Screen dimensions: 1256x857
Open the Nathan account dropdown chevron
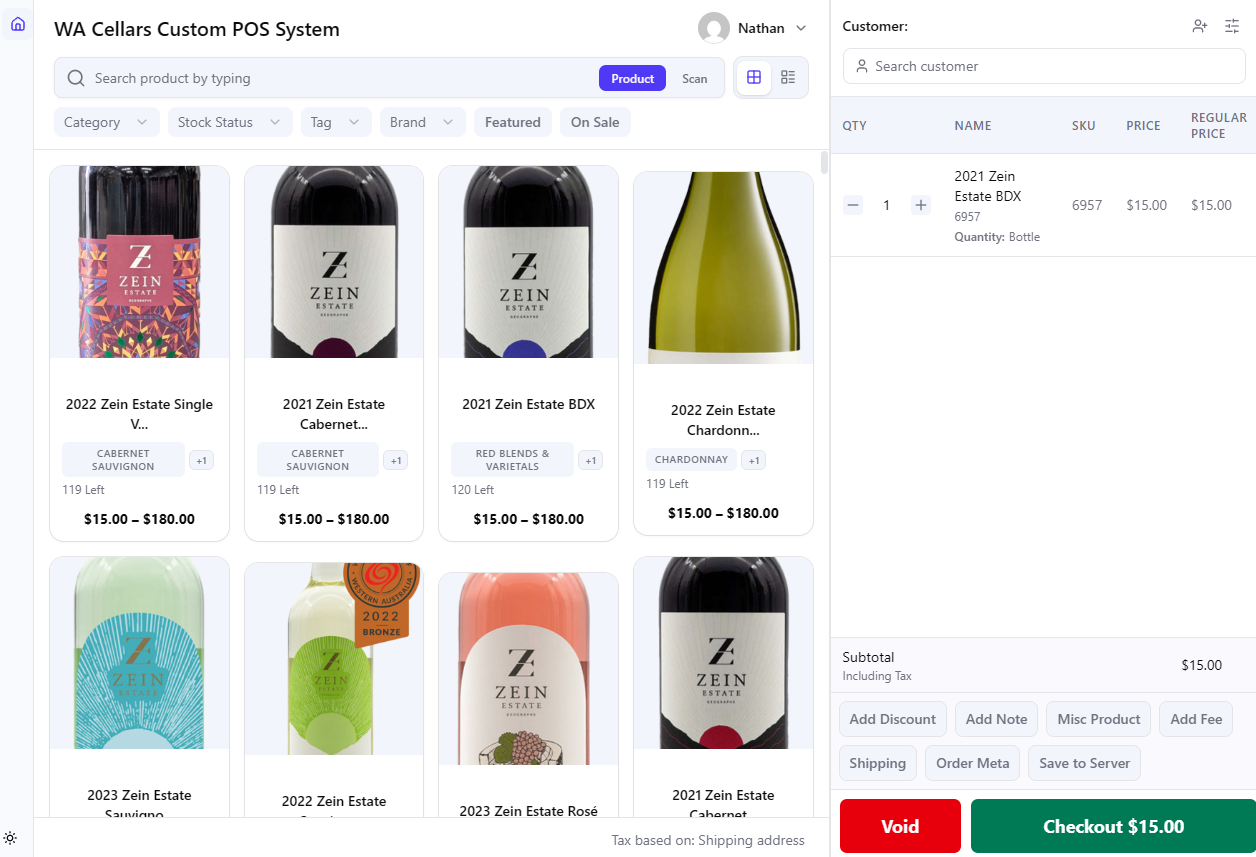coord(801,28)
